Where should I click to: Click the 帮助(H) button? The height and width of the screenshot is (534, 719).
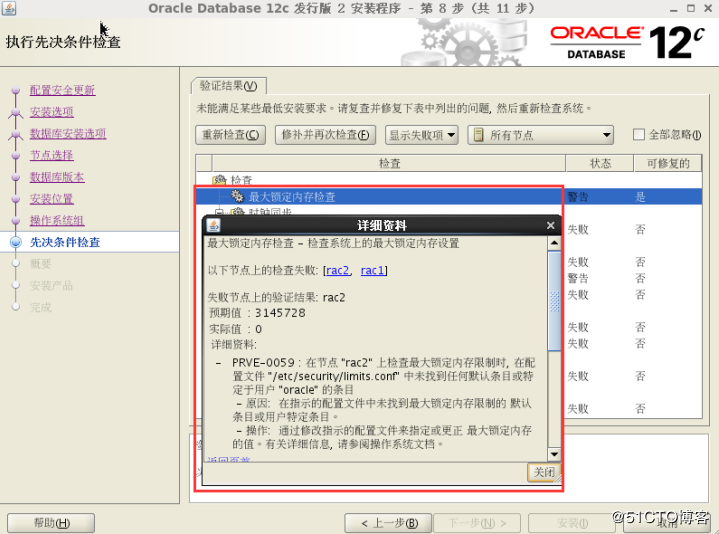point(51,523)
